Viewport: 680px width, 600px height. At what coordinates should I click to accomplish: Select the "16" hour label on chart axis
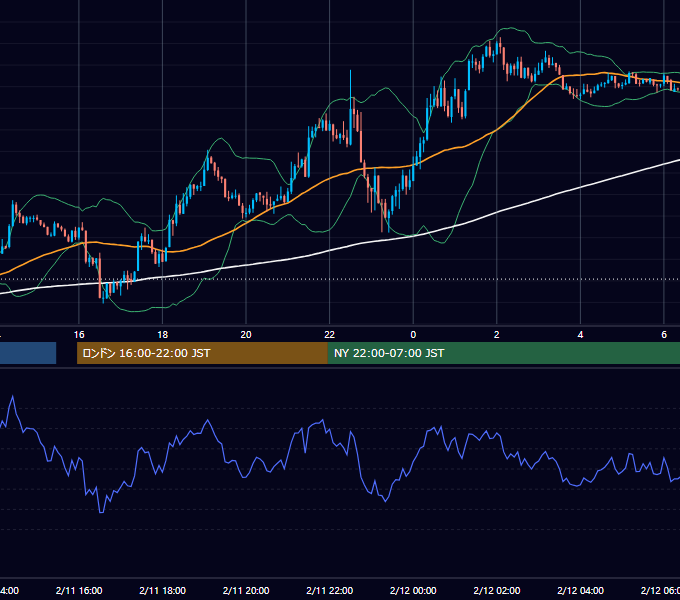(79, 335)
